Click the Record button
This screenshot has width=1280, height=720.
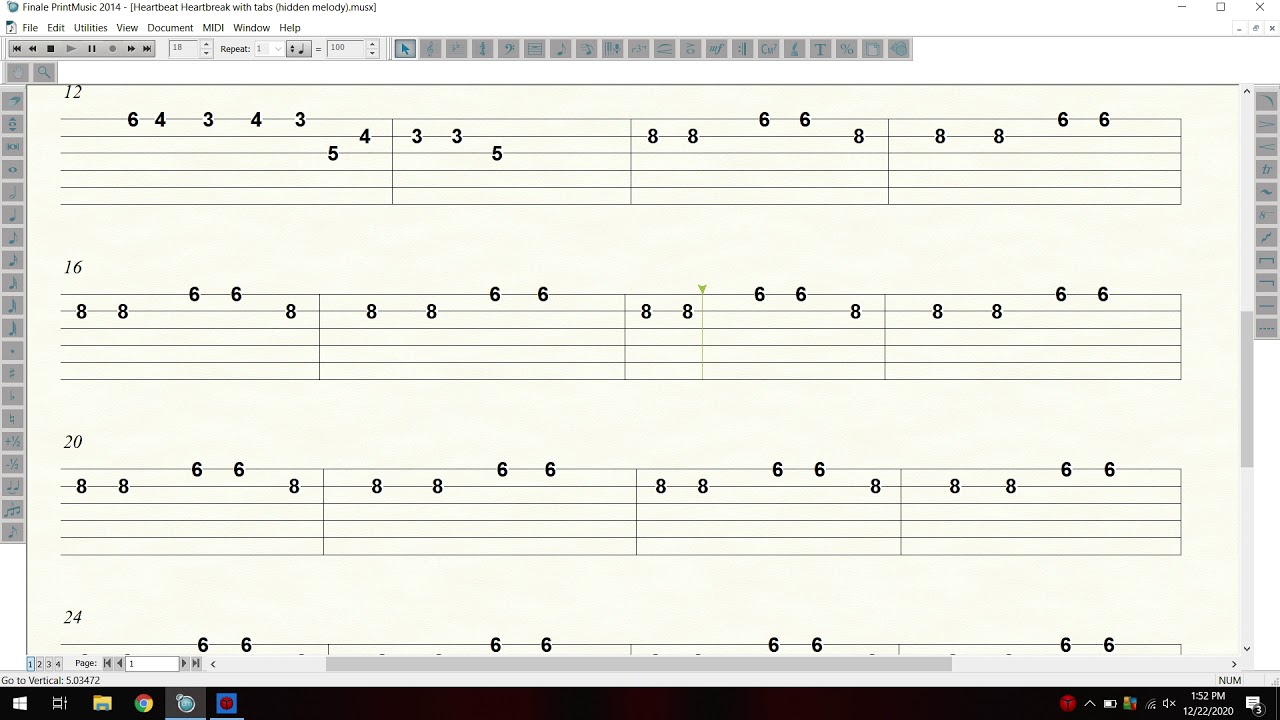tap(112, 48)
